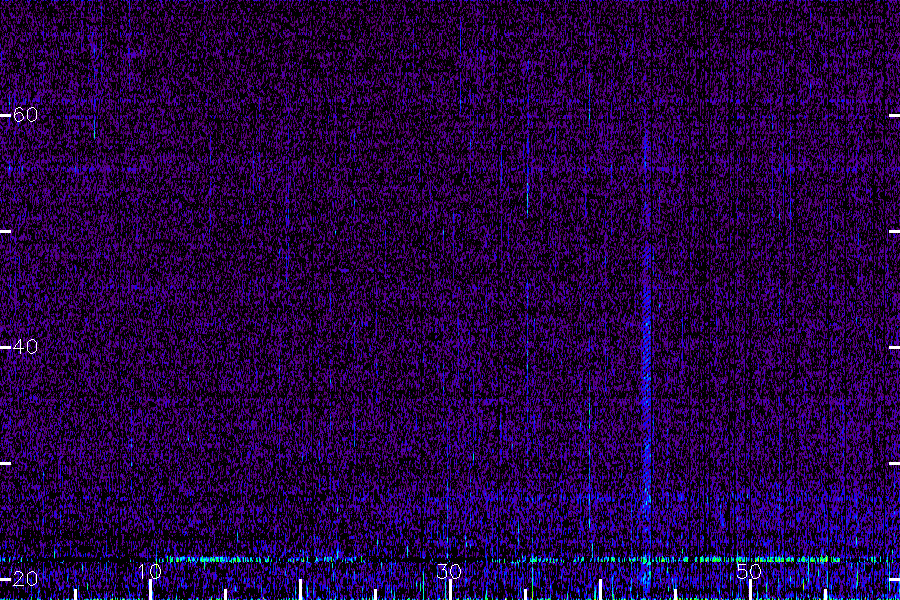Click the "20" label on the vertical axis
This screenshot has width=900, height=600.
25,579
